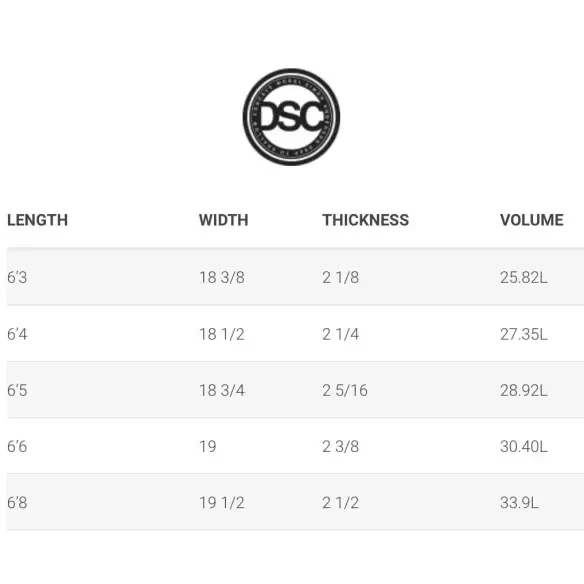
Task: Select the 27.35L volume value
Action: point(524,334)
